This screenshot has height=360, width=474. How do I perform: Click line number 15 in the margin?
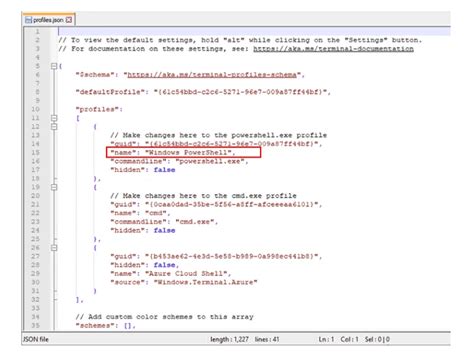coord(35,153)
